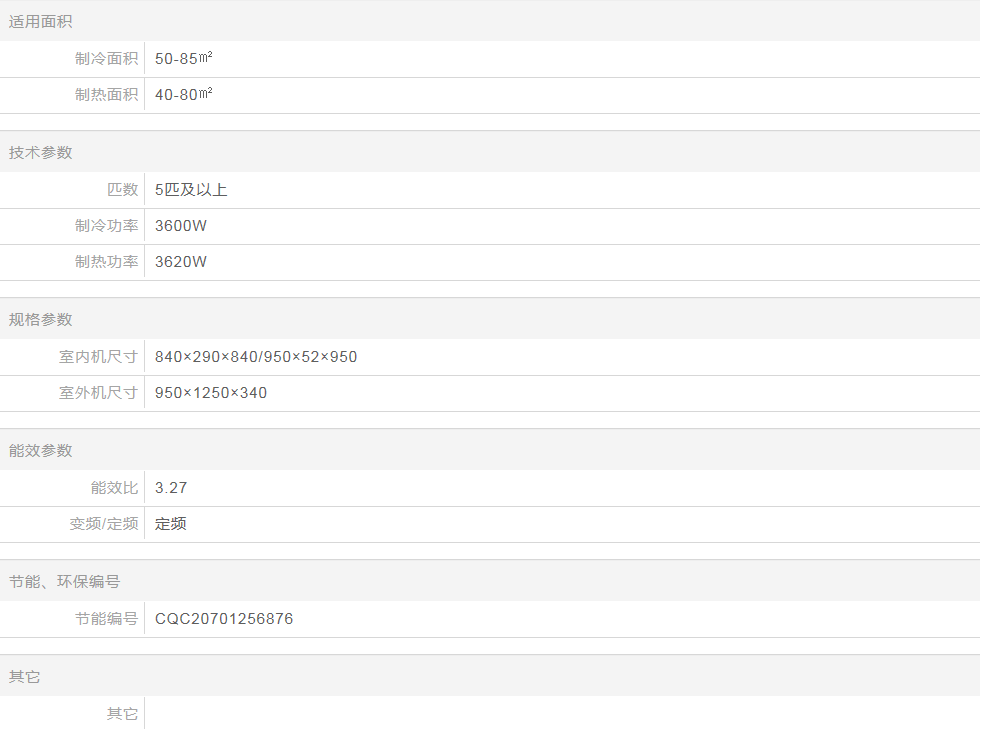Select the 定频 value text
989x732 pixels.
[x=171, y=524]
